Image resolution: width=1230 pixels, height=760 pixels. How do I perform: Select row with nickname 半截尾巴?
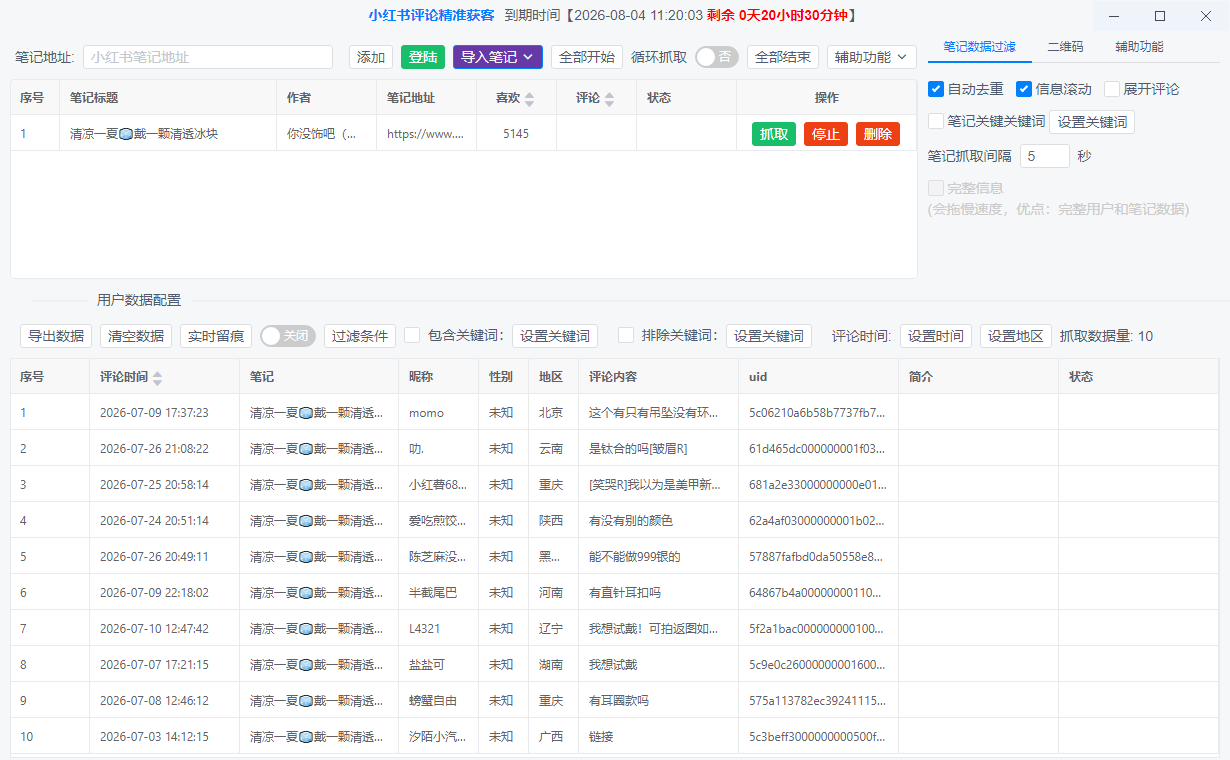click(x=614, y=592)
